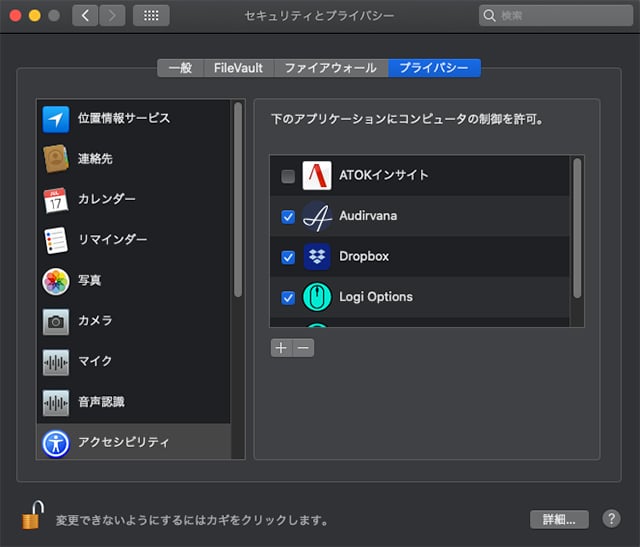
Task: Select the Audirvana app name
Action: (368, 216)
